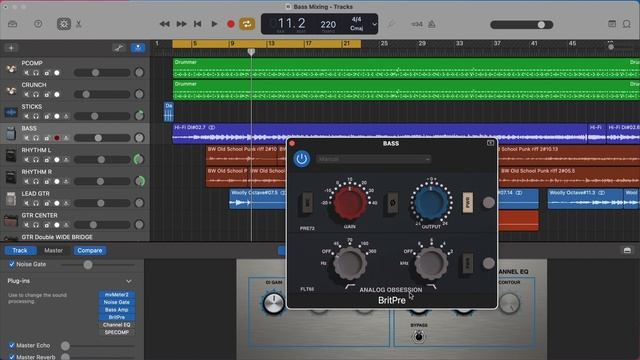Click the Rewind transport button
Screen dimensions: 640x360
click(x=164, y=24)
